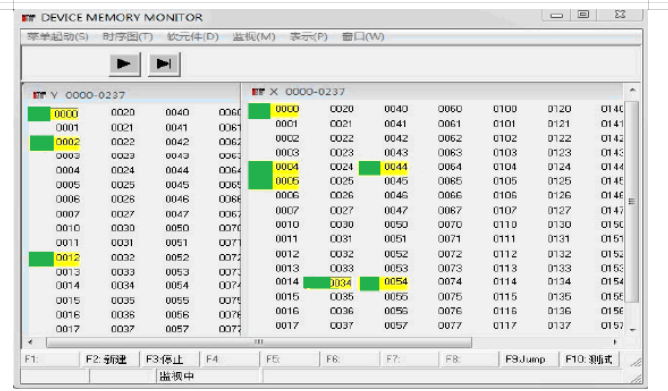Click the F9:Jump button

(528, 359)
